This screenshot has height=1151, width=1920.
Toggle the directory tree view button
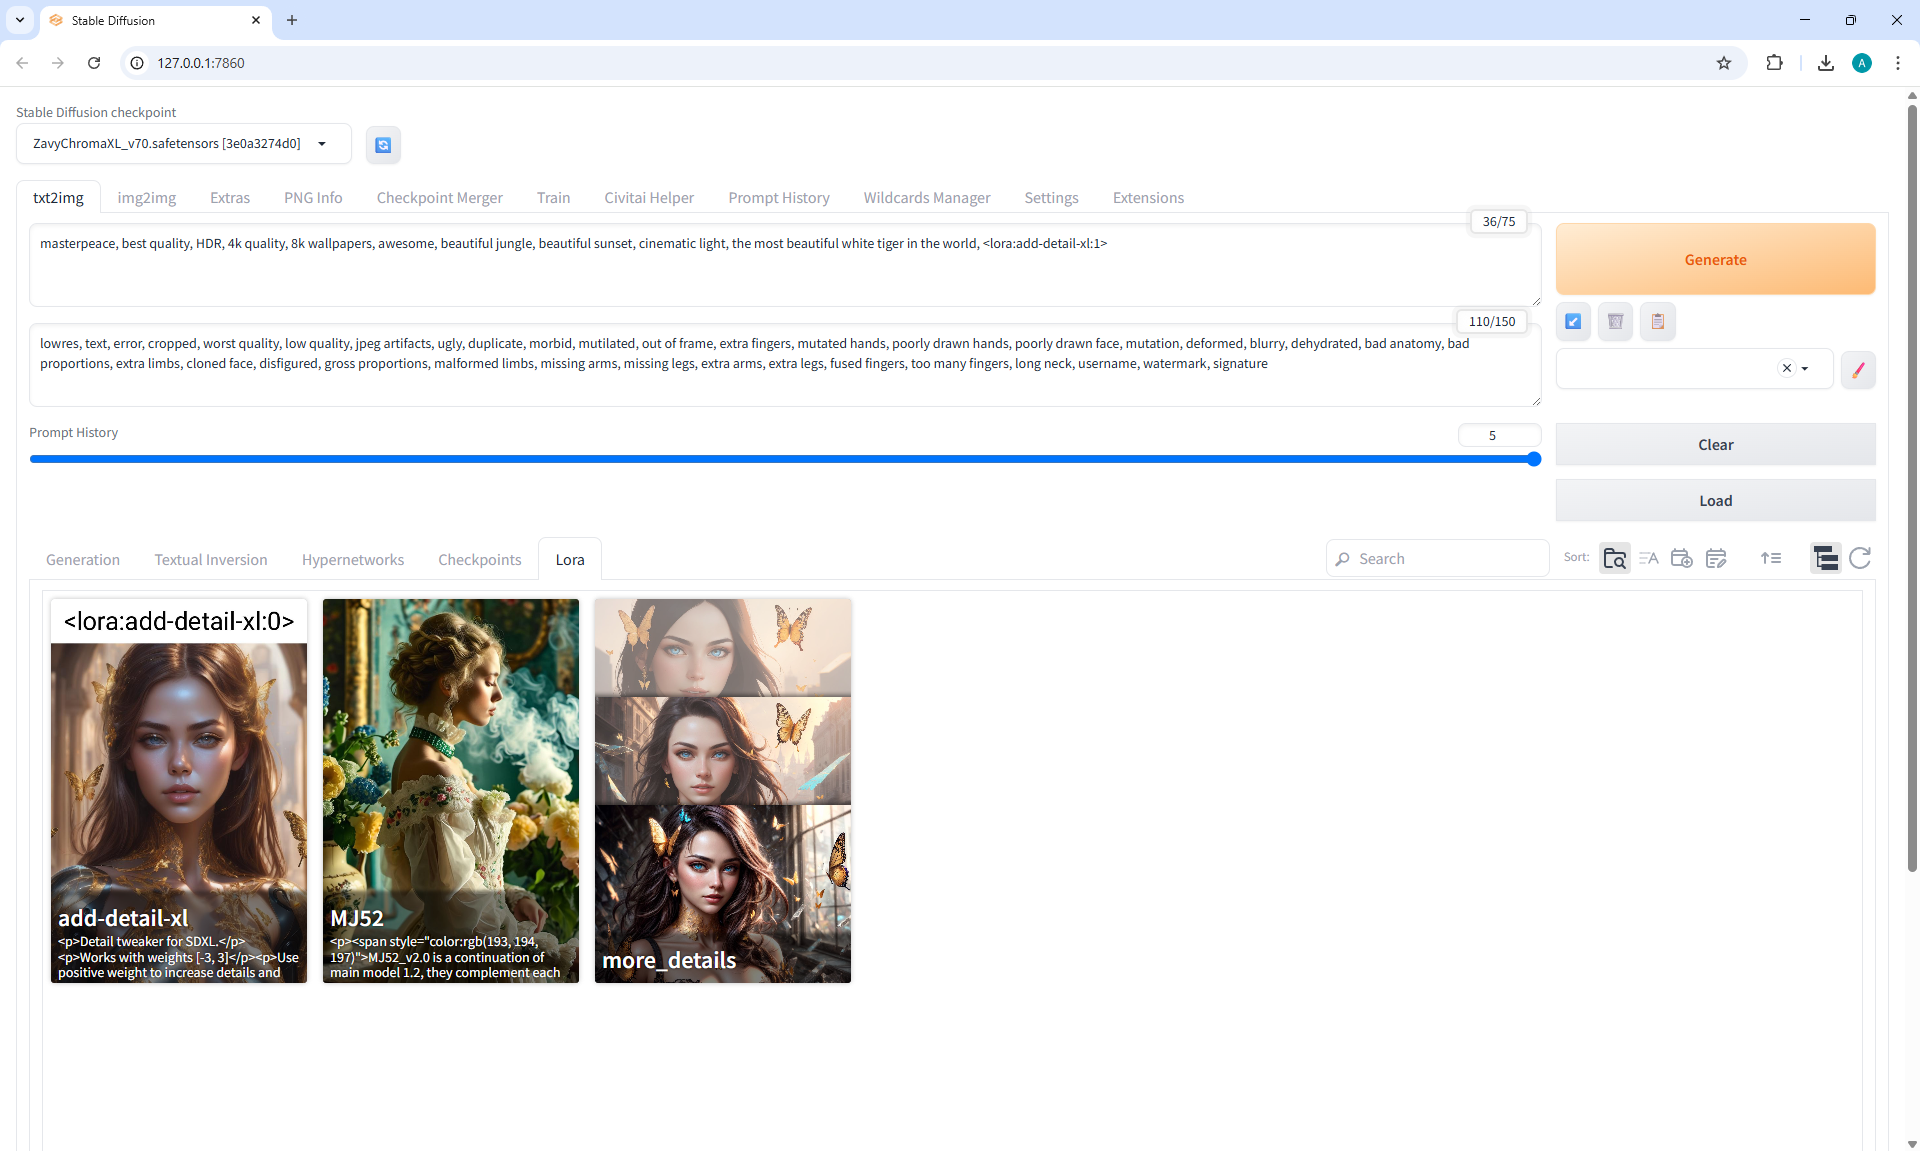(1825, 559)
